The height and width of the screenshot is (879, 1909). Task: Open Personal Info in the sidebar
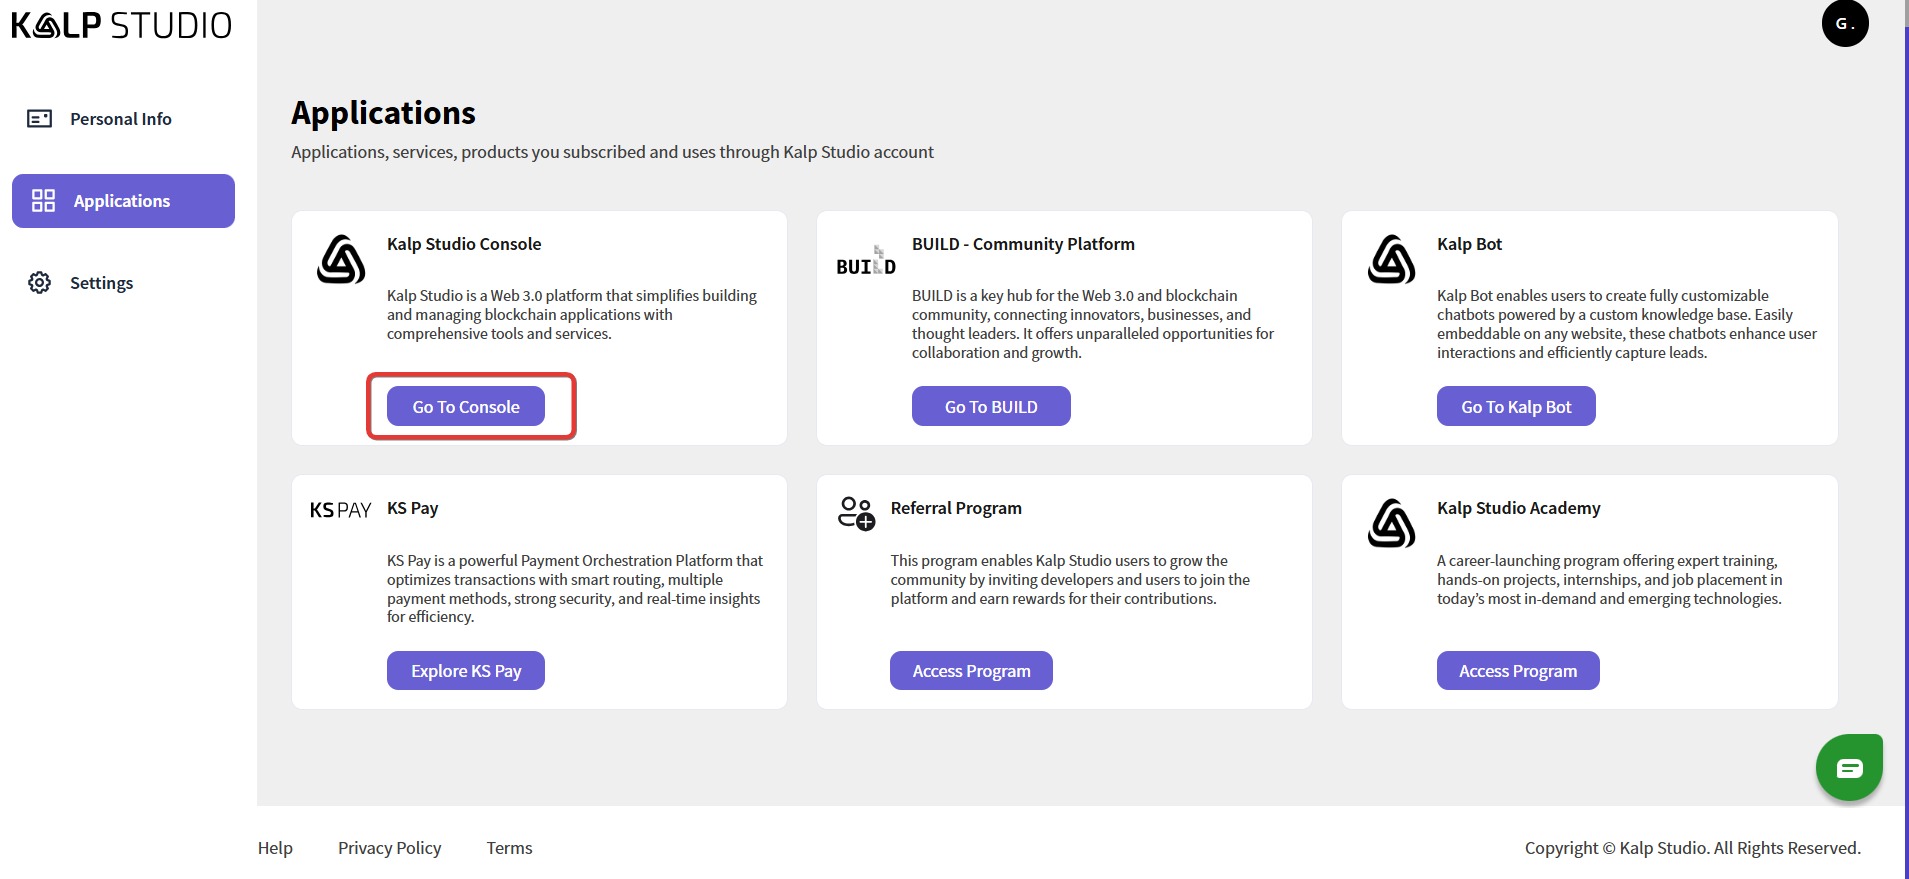pos(120,119)
